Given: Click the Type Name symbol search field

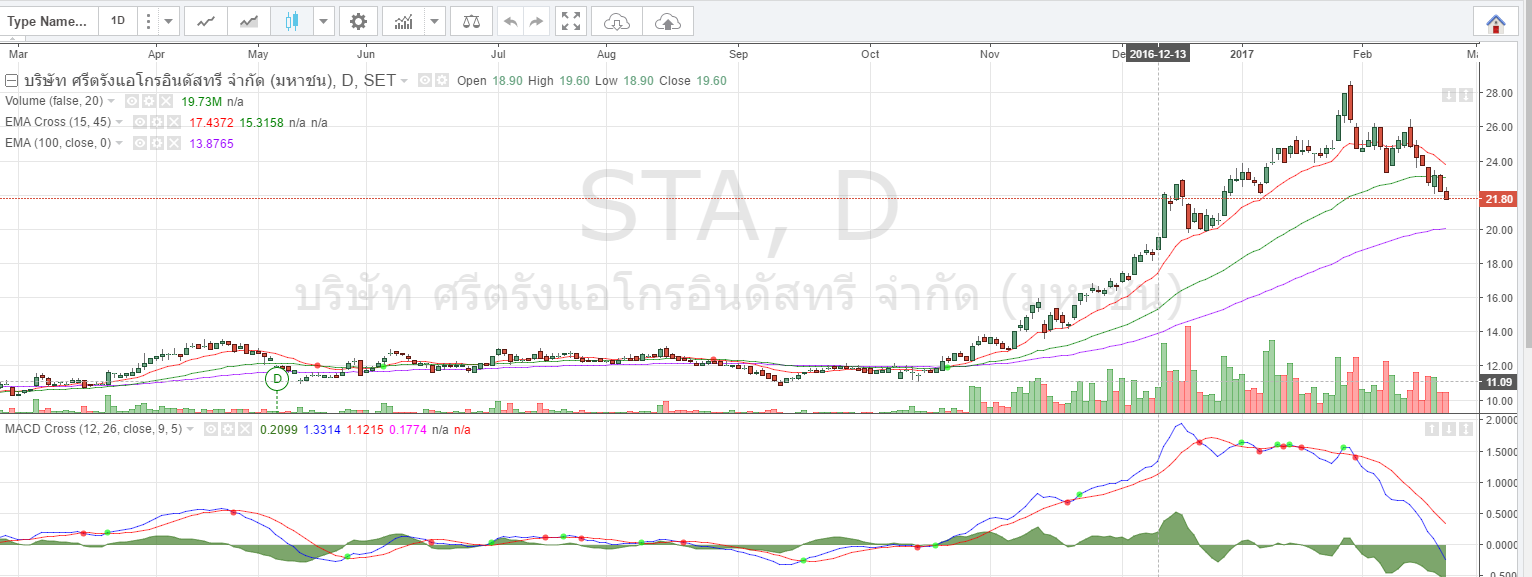Looking at the screenshot, I should (50, 20).
